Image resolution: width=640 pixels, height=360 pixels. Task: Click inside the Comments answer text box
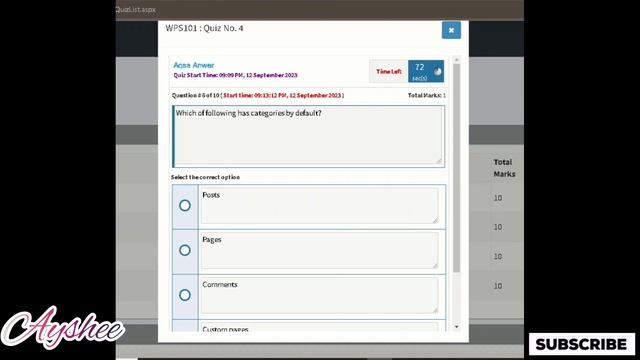click(319, 295)
